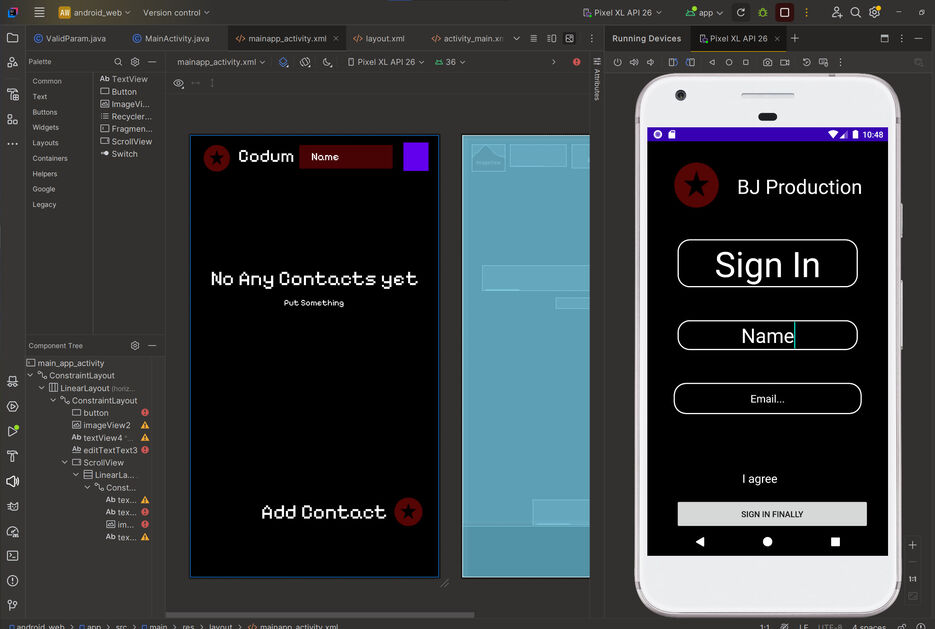The height and width of the screenshot is (629, 935).
Task: Click emulator toolbar Home circle icon
Action: pyautogui.click(x=729, y=62)
